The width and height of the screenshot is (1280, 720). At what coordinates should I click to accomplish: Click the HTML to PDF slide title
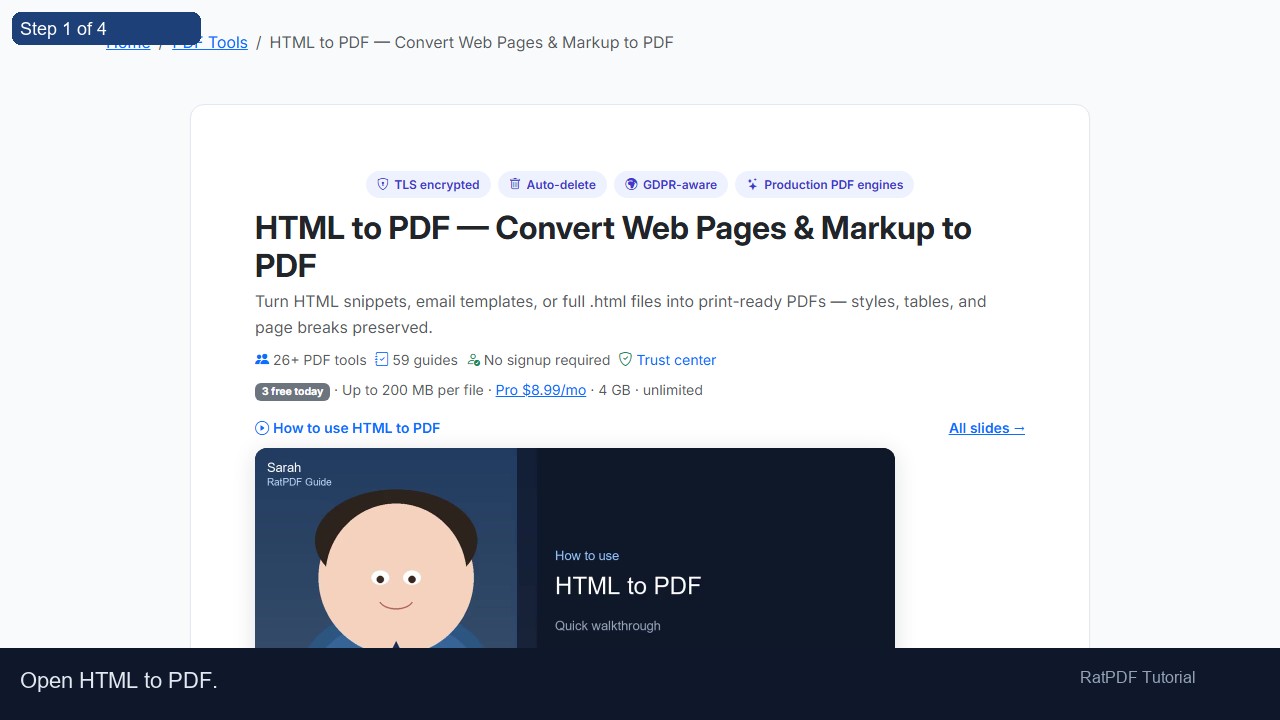(x=628, y=586)
